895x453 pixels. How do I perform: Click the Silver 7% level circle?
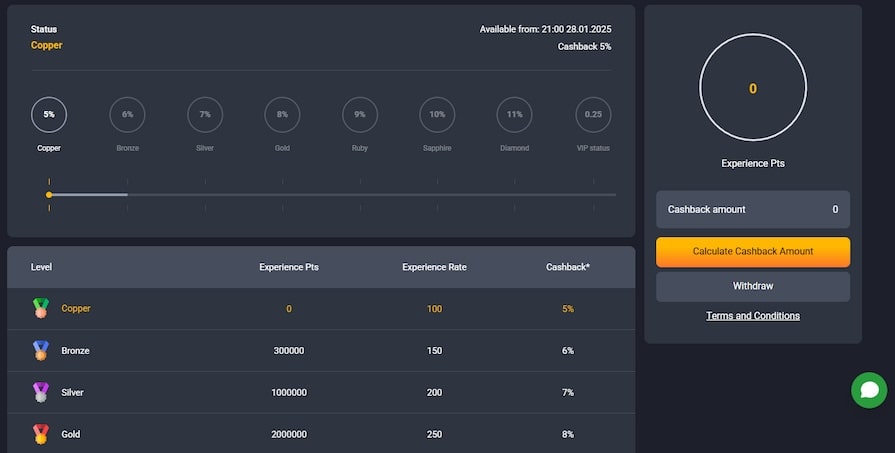tap(205, 115)
